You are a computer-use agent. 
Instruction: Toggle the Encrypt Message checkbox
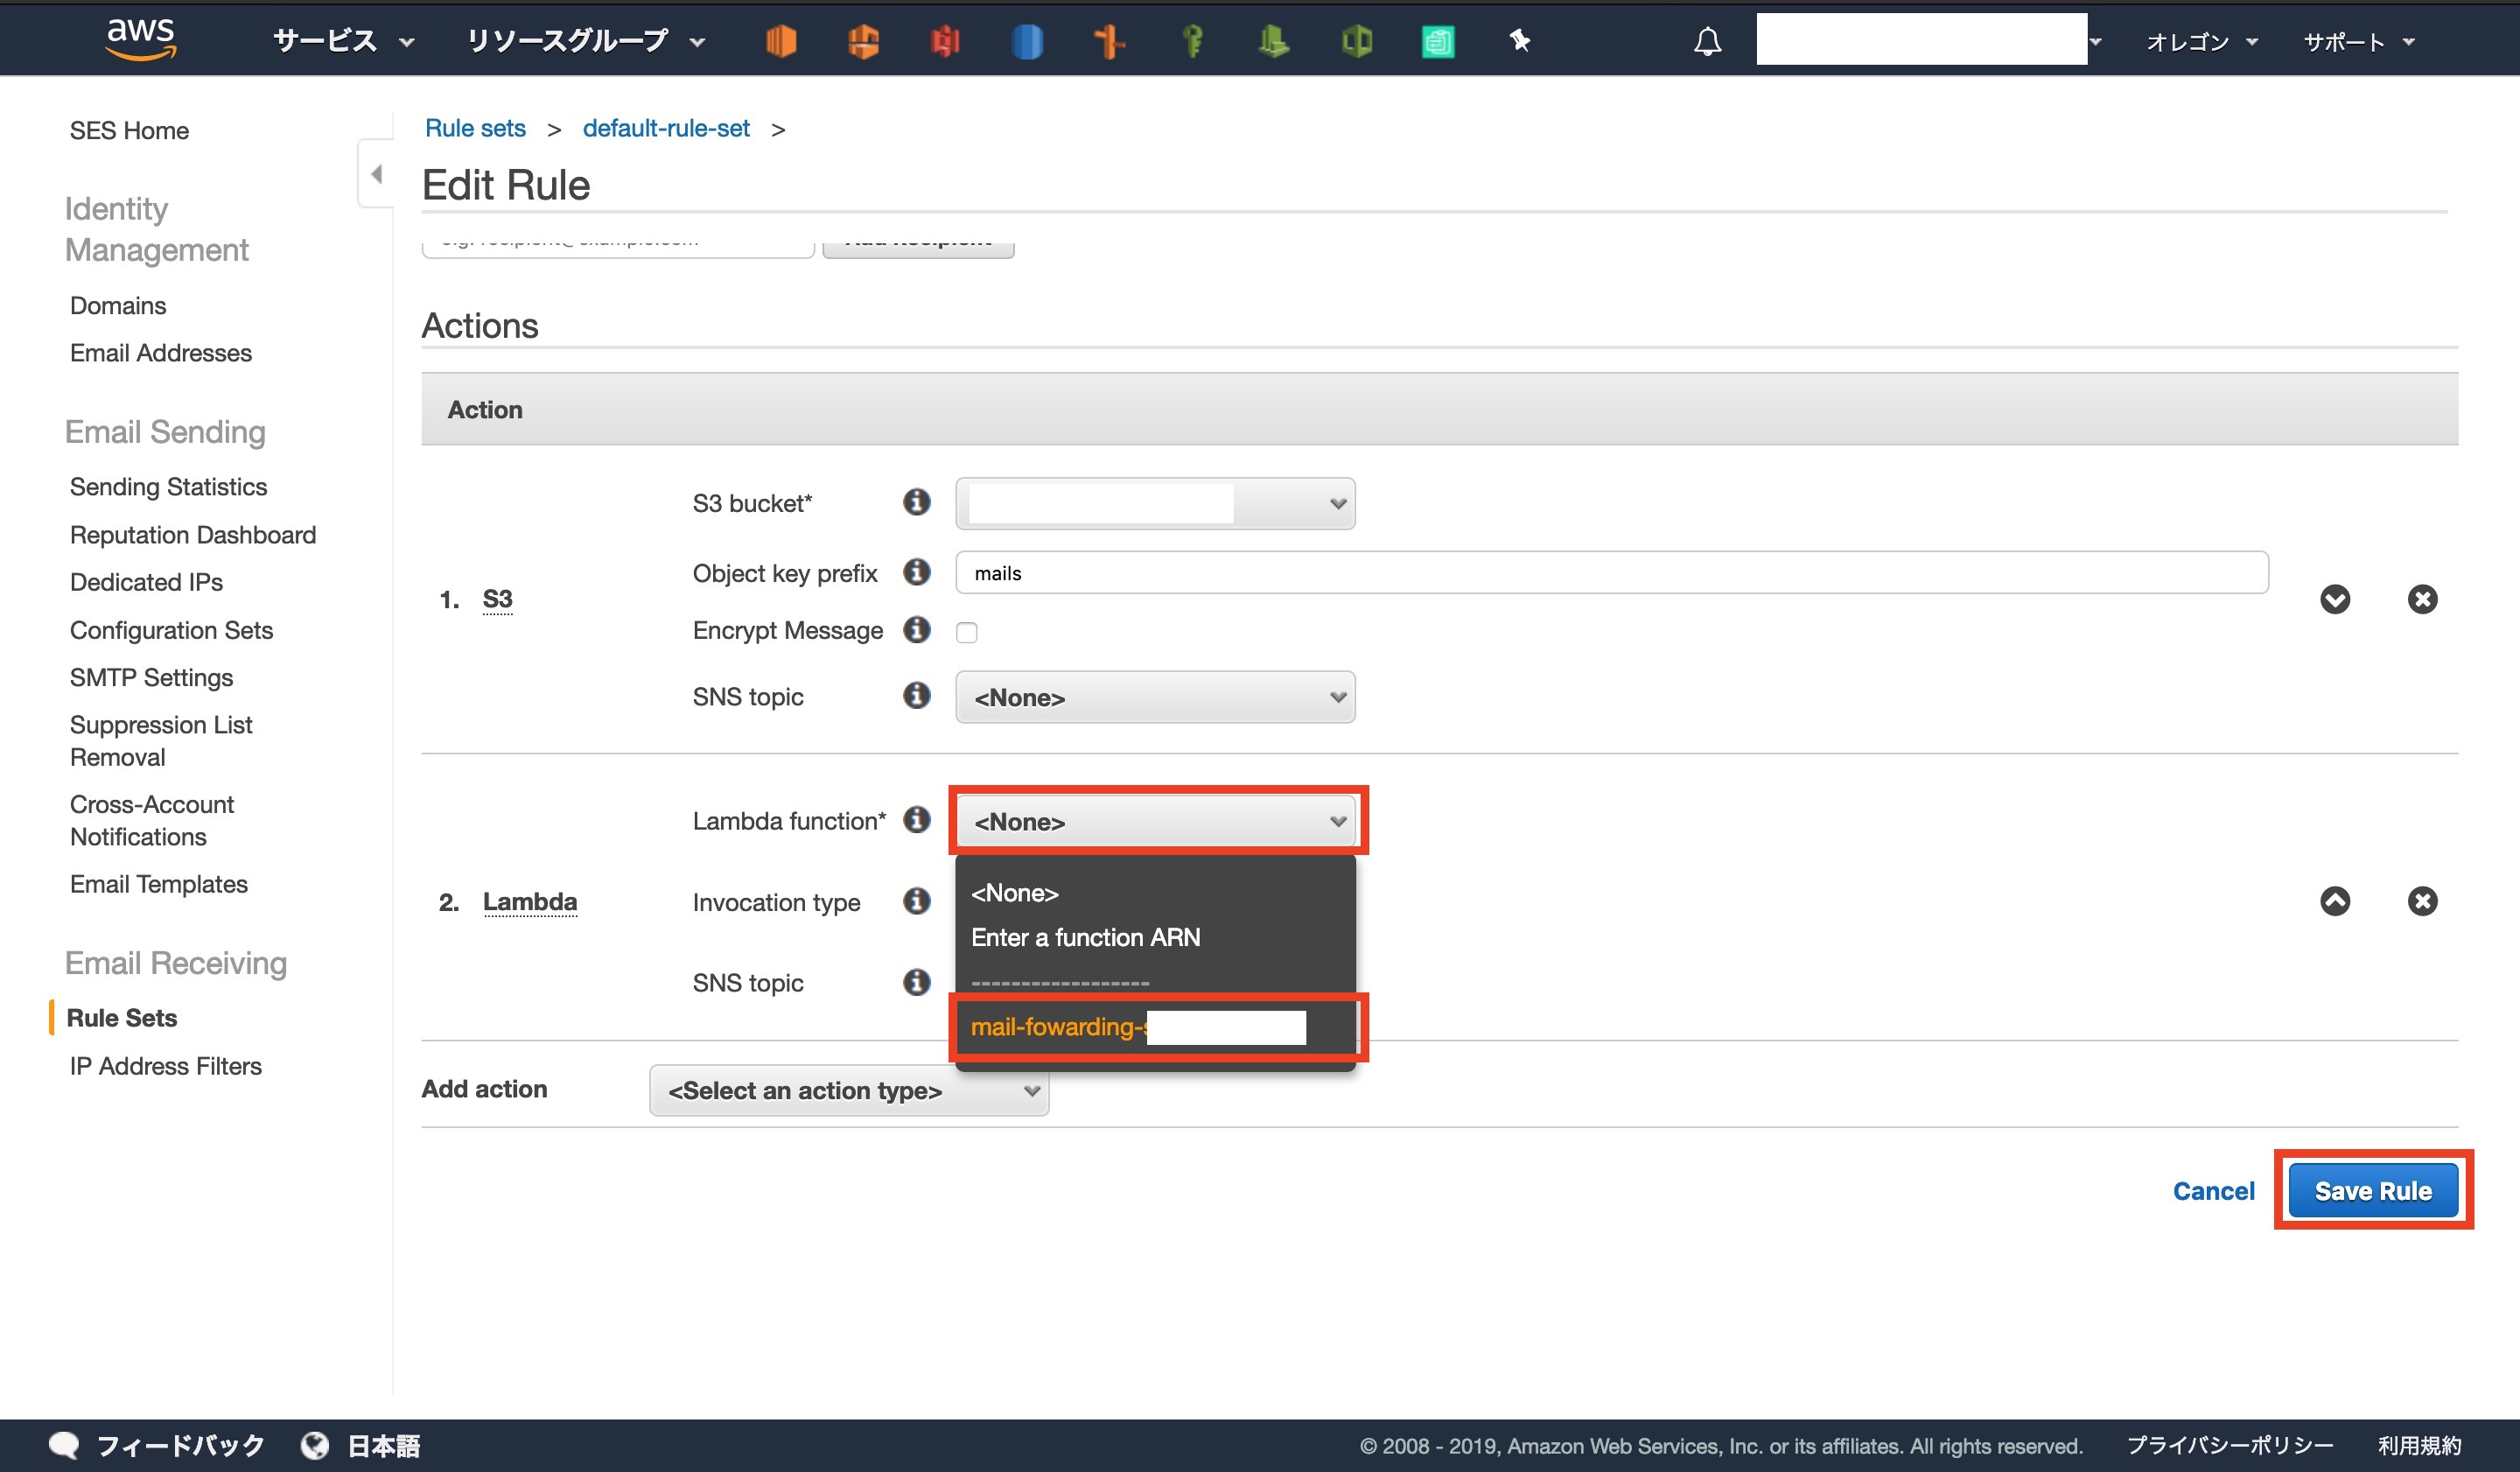[966, 632]
